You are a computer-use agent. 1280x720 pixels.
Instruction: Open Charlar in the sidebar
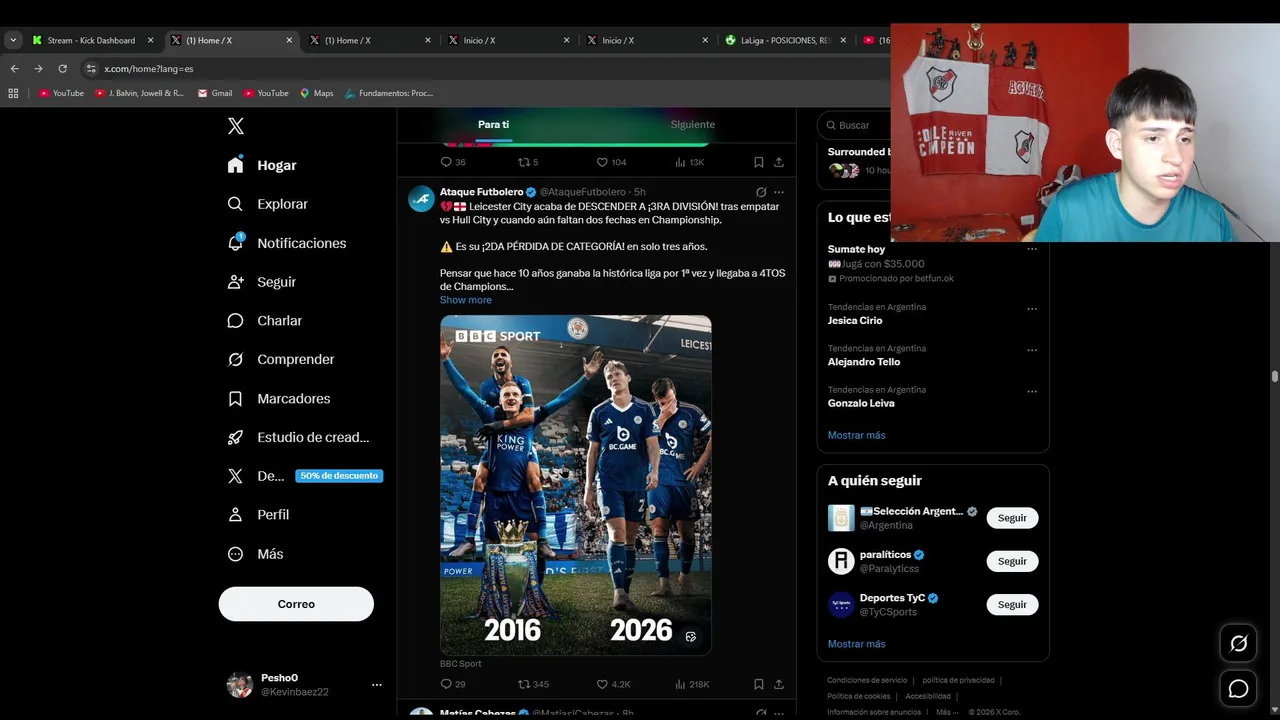(x=264, y=321)
